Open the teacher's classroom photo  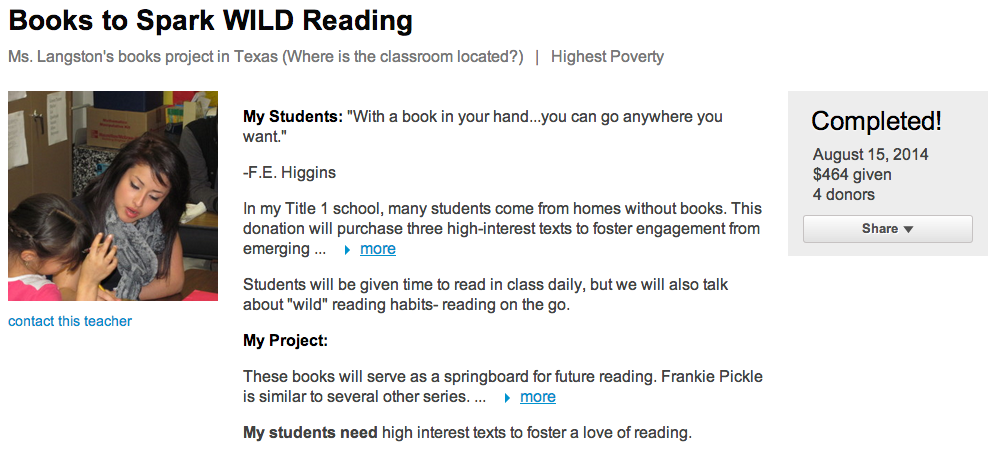tap(113, 196)
